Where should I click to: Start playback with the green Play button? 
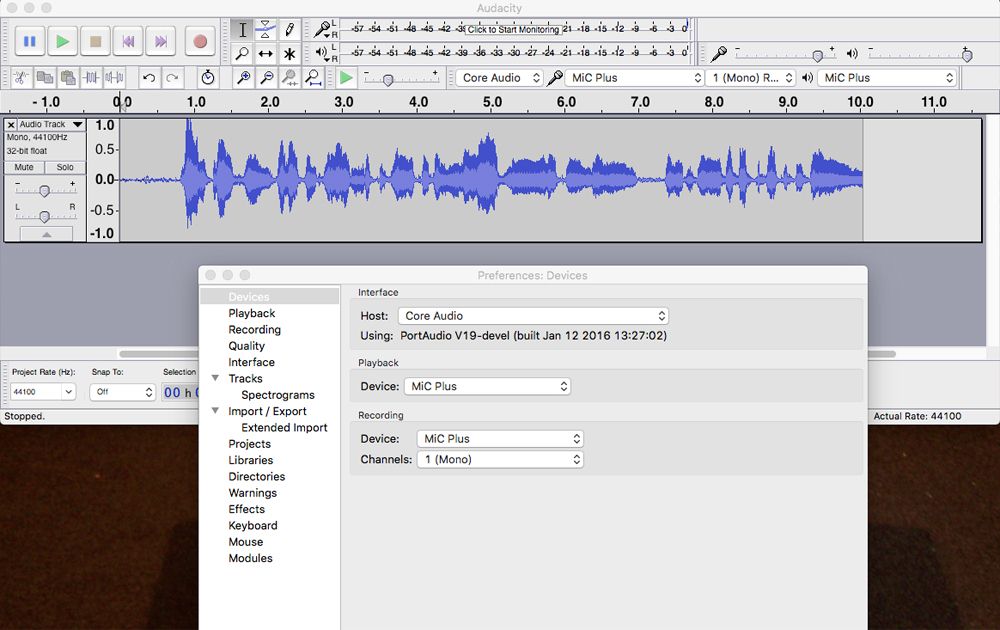point(62,41)
